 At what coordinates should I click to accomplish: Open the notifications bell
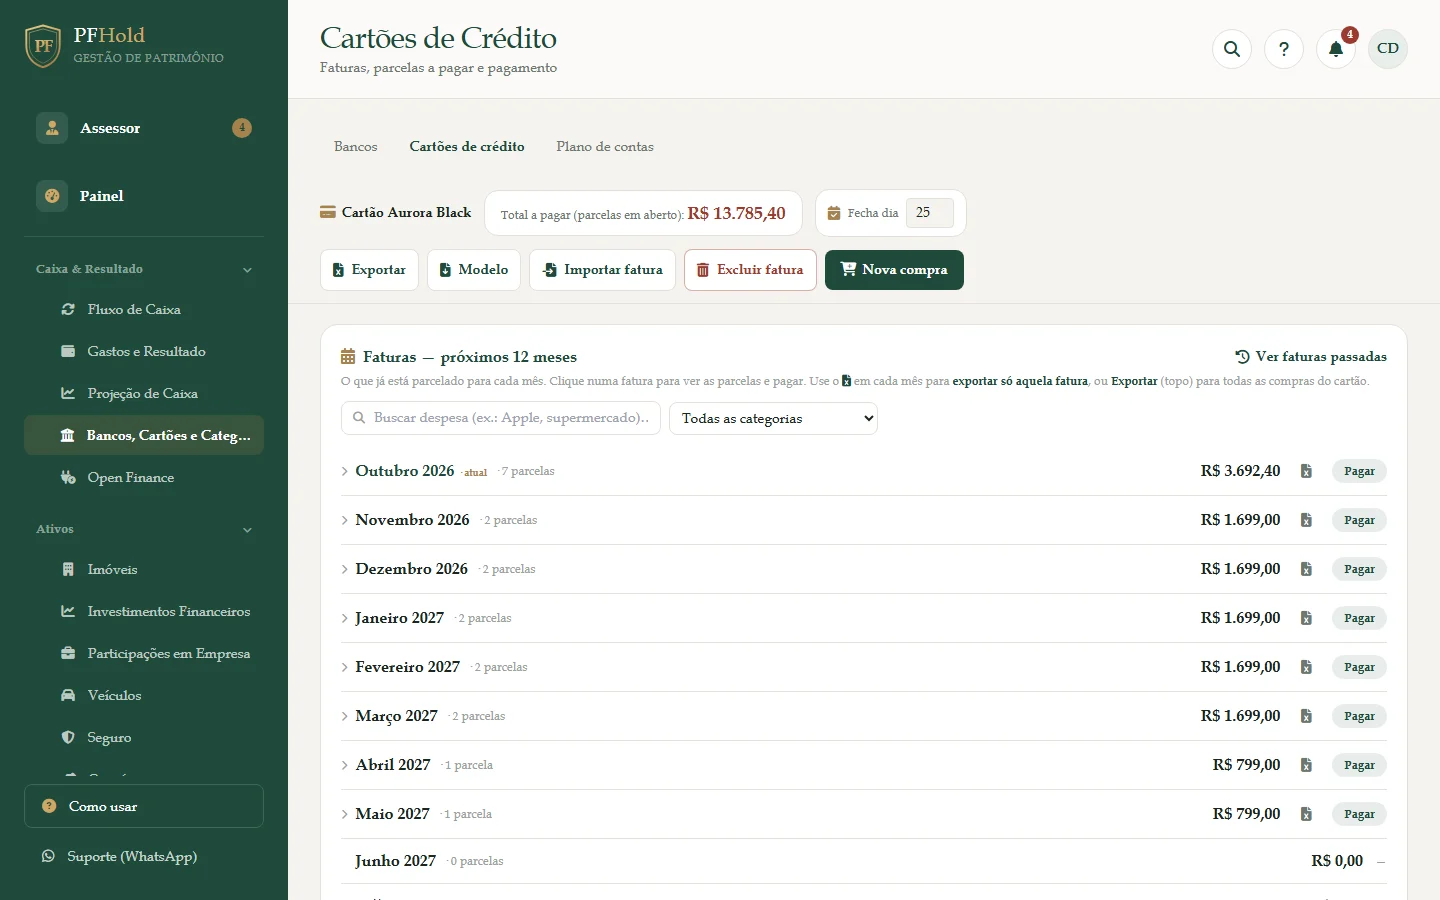point(1336,49)
